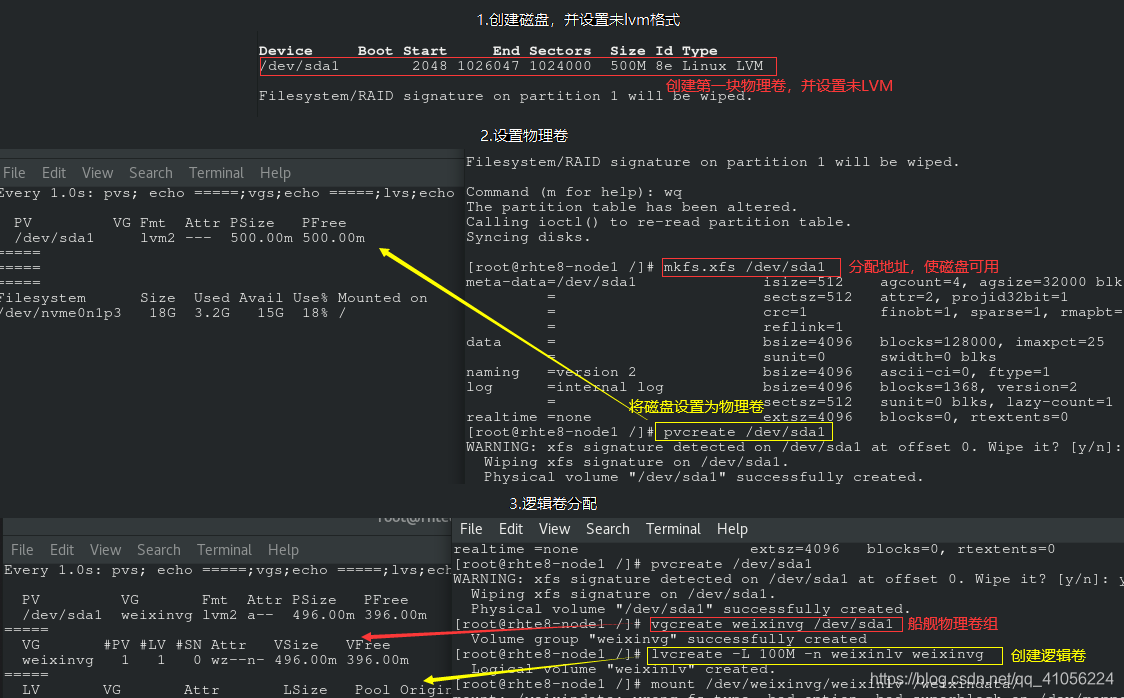Open Help menu in terminal showing /dev/nvme0n1p3
Screen dimensions: 1124x698
coord(275,173)
